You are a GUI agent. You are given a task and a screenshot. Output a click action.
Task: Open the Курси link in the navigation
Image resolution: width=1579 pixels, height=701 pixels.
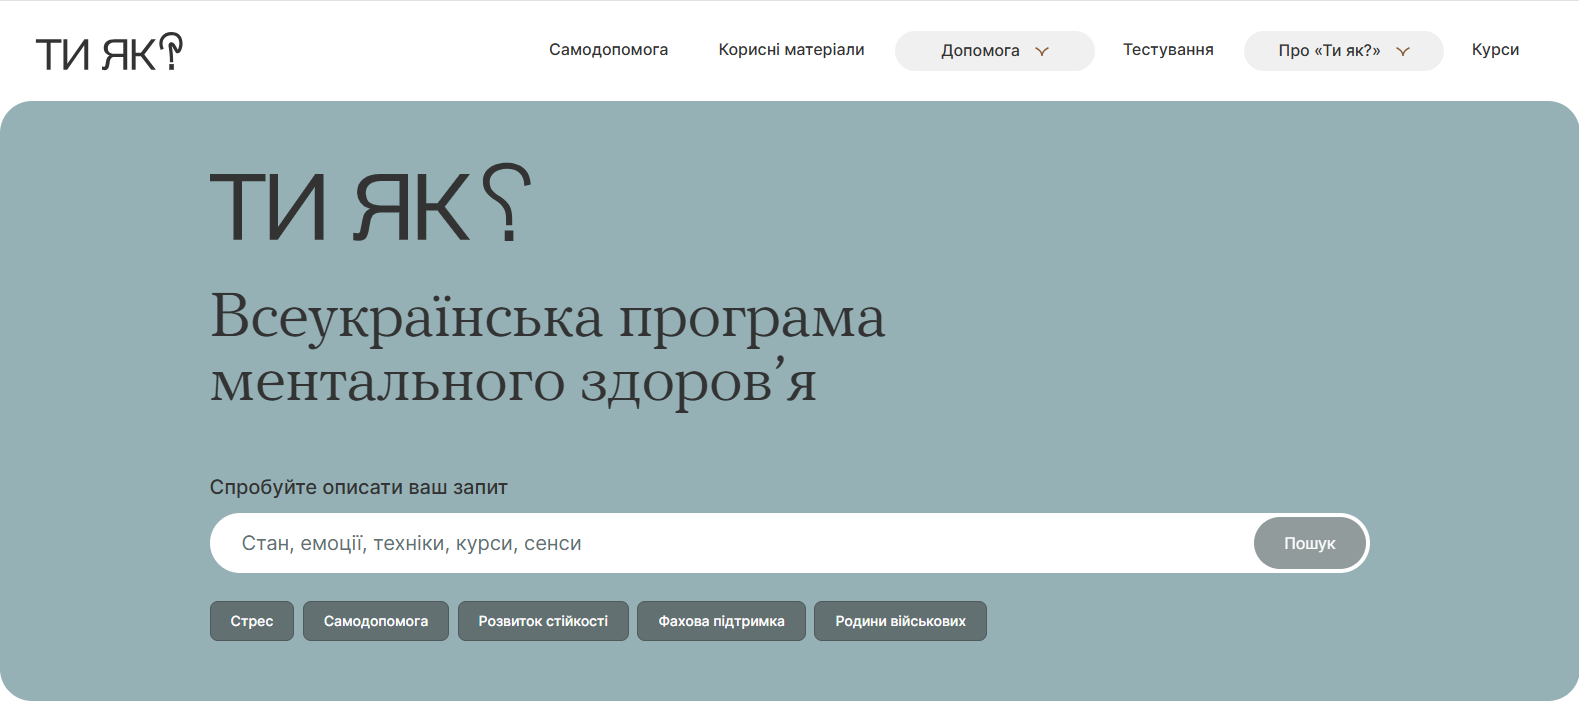tap(1495, 50)
